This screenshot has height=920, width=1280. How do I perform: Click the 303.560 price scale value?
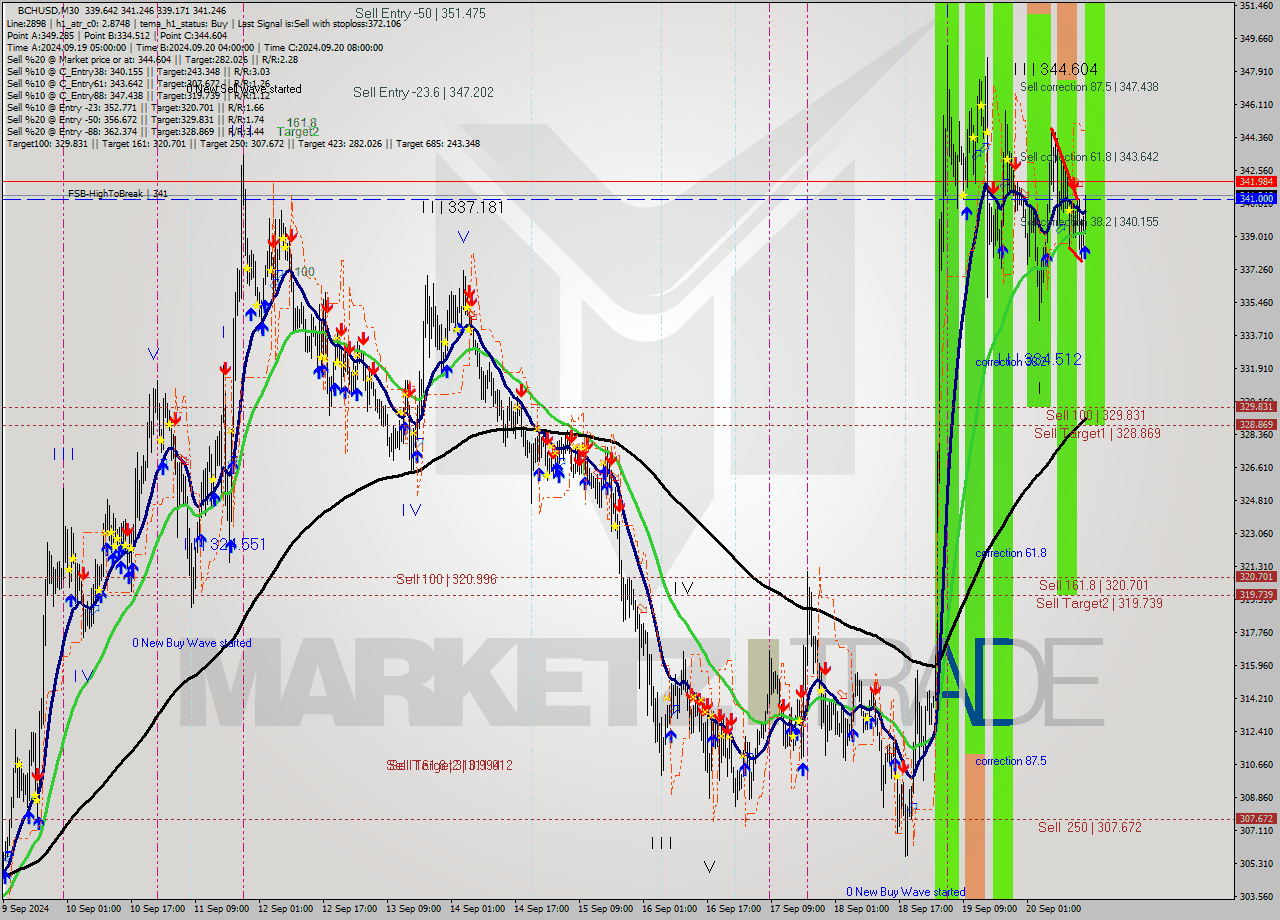1256,896
